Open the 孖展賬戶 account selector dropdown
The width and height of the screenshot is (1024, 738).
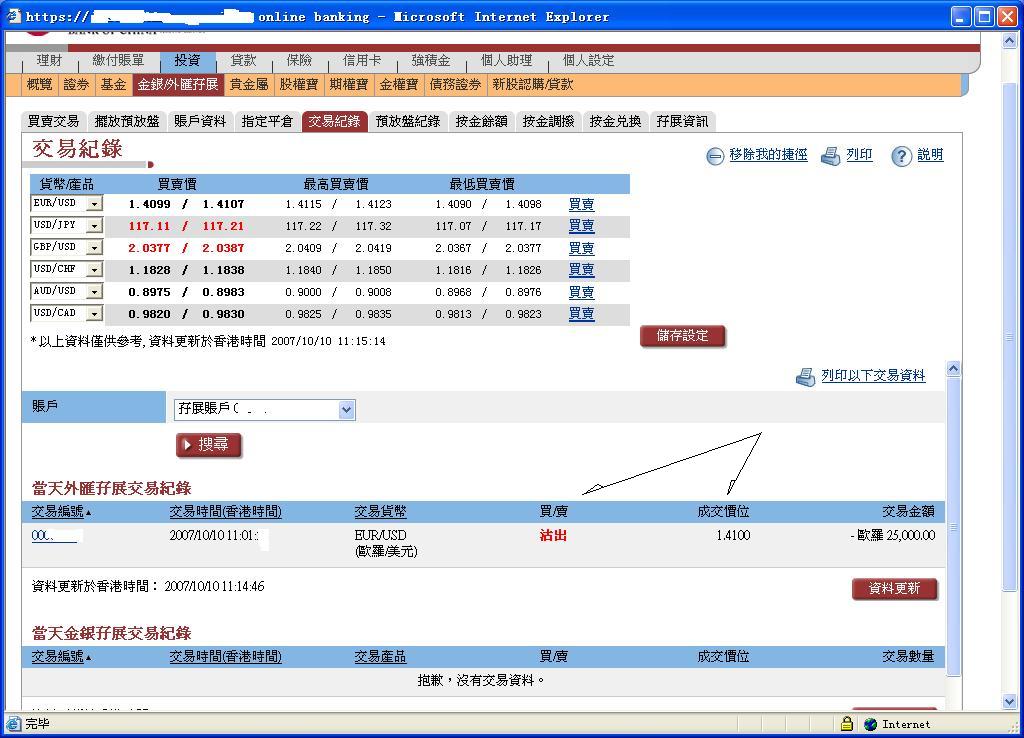click(x=347, y=409)
